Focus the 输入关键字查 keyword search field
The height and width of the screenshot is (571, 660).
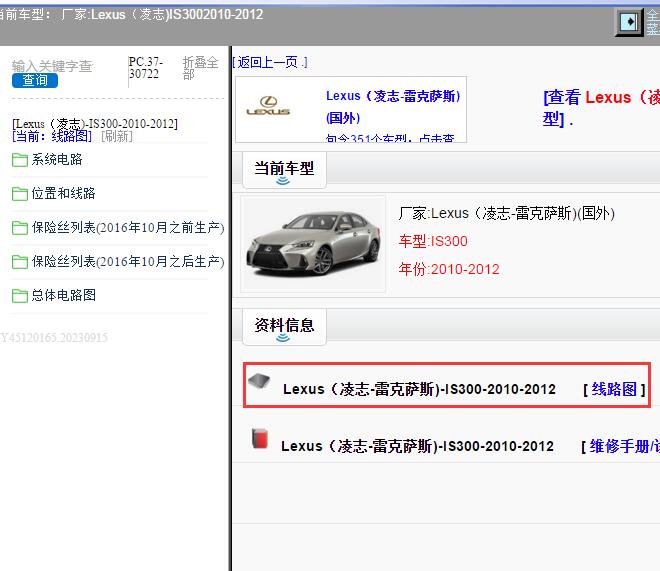coord(52,66)
